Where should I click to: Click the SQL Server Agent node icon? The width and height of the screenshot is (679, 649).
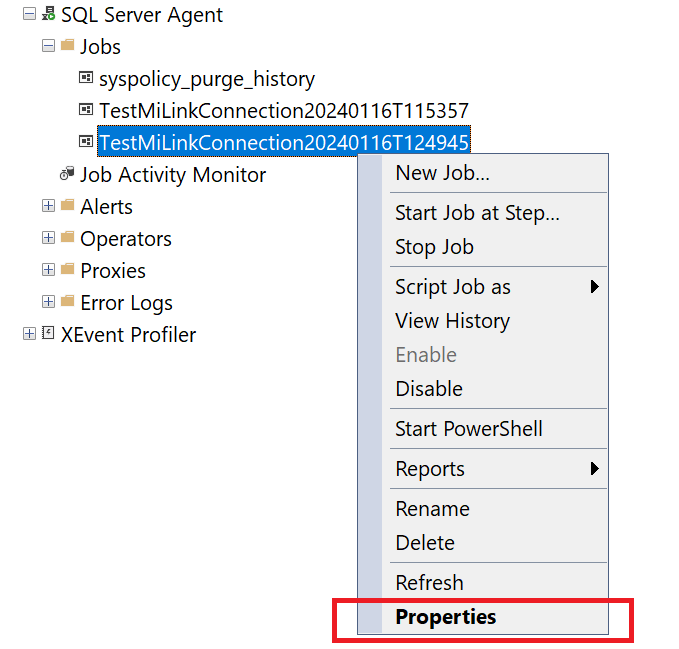[48, 13]
